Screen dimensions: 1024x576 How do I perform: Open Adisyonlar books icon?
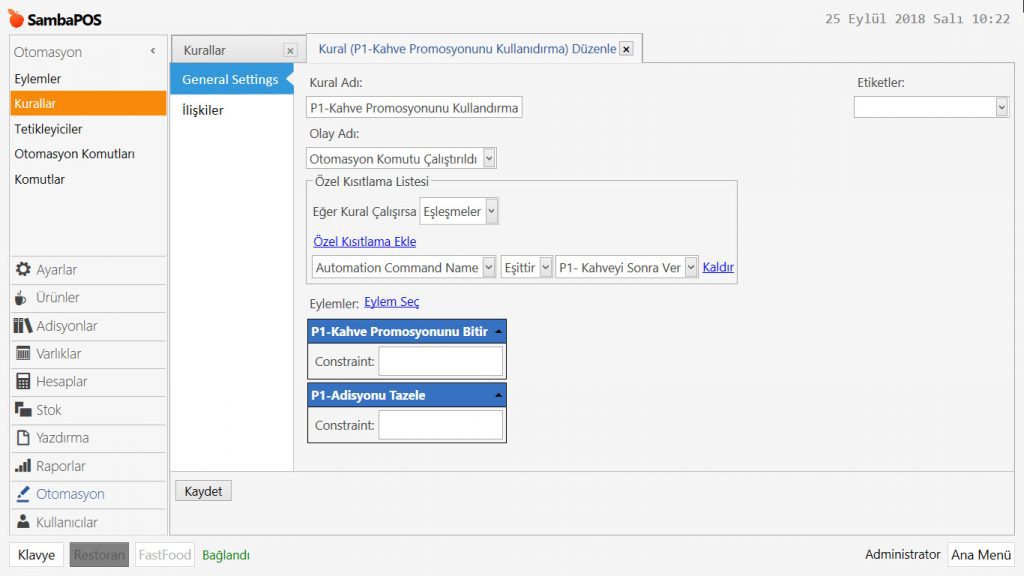click(x=23, y=326)
